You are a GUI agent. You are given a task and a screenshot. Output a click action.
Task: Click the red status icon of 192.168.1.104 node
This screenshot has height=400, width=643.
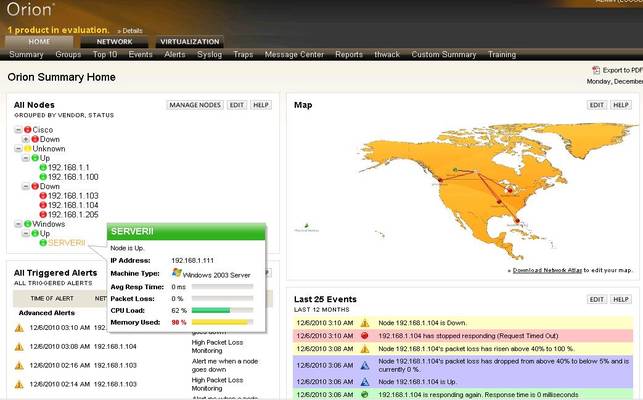click(43, 205)
